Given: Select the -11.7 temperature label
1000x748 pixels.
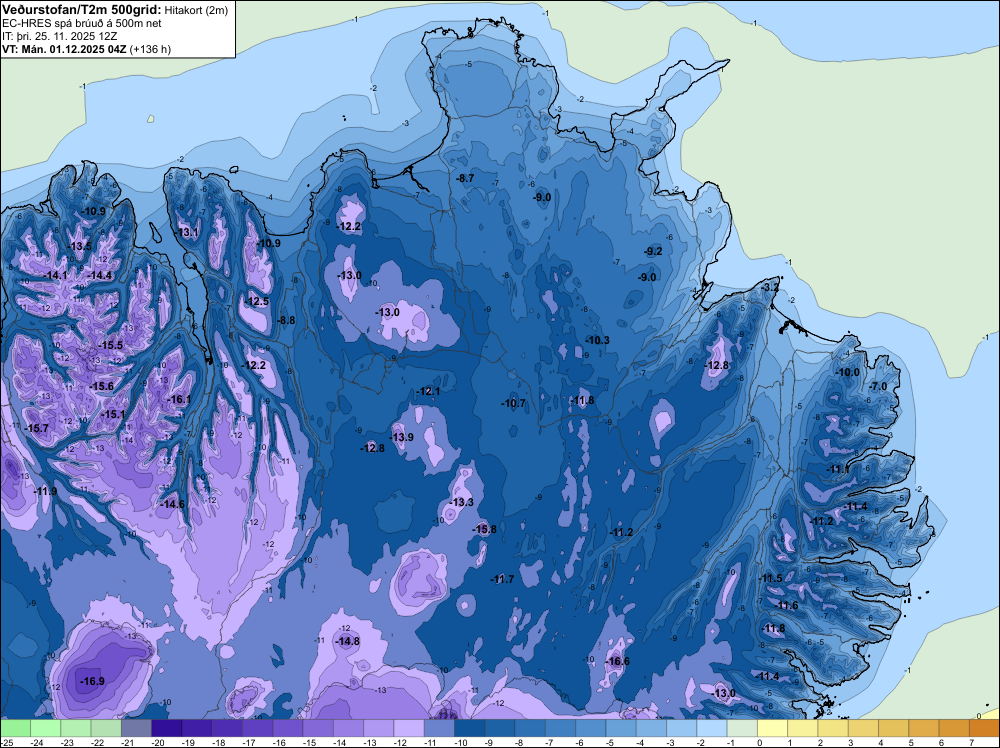Looking at the screenshot, I should (x=502, y=579).
